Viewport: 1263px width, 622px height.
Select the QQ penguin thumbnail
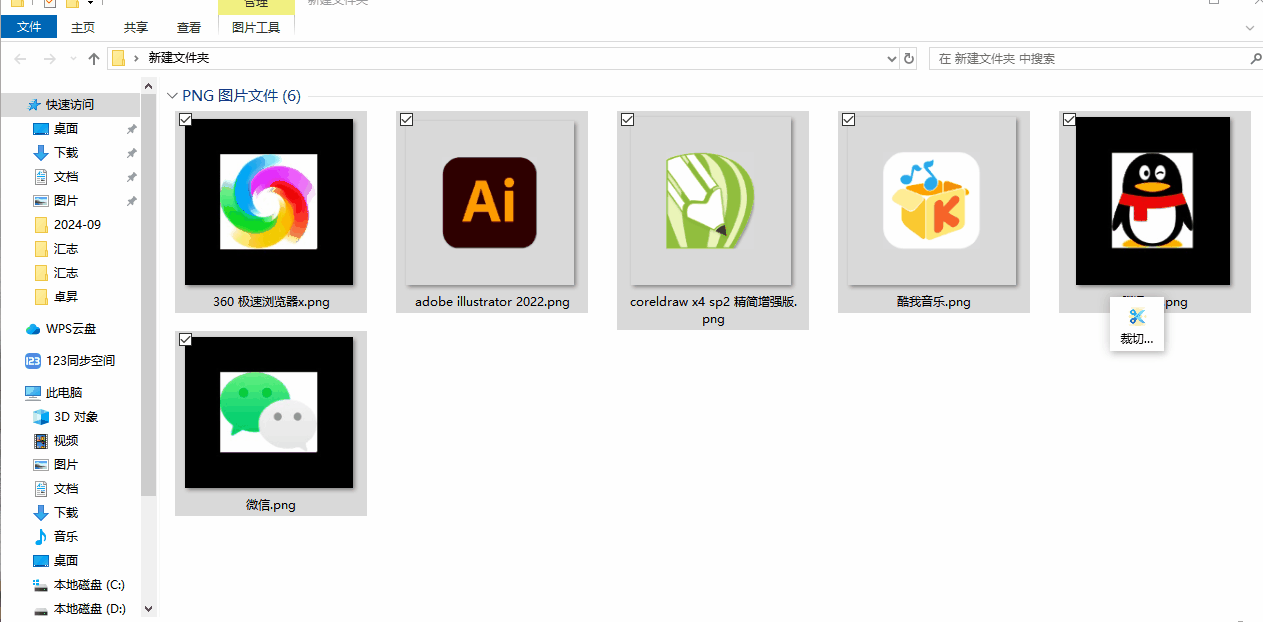[x=1153, y=201]
